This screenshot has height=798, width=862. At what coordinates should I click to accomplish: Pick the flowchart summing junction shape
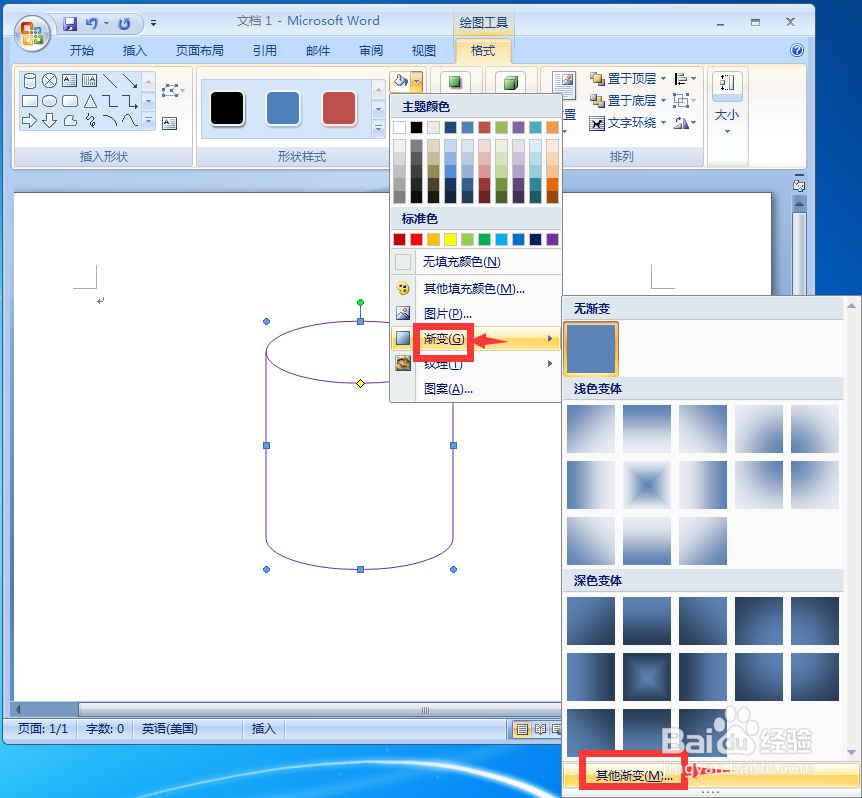49,81
